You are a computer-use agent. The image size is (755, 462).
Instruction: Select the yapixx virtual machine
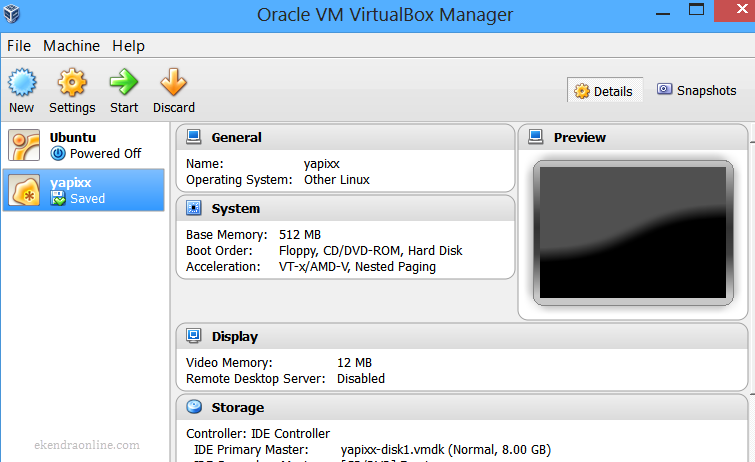pyautogui.click(x=84, y=190)
